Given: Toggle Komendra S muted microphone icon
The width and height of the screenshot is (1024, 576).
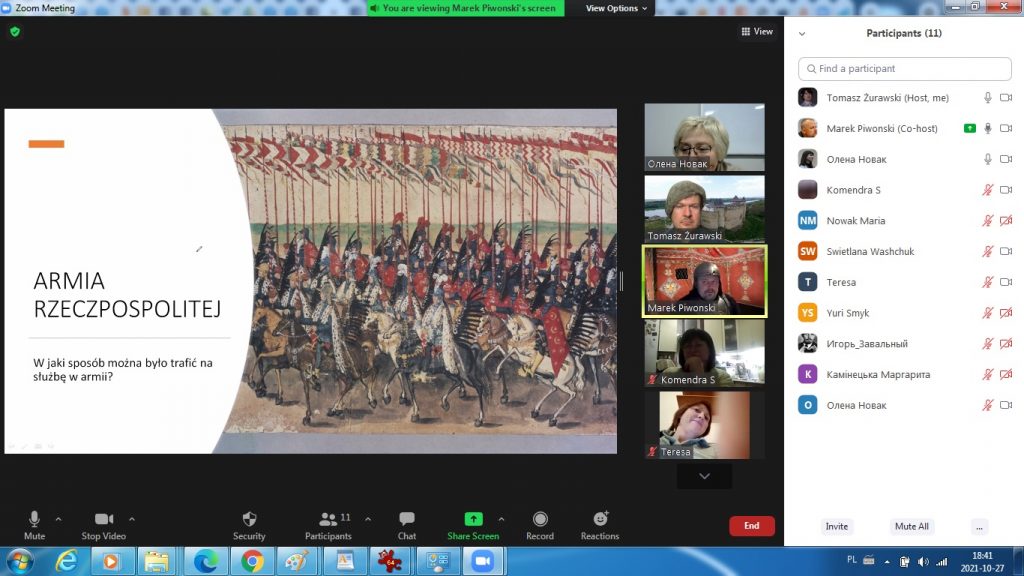Looking at the screenshot, I should tap(987, 190).
